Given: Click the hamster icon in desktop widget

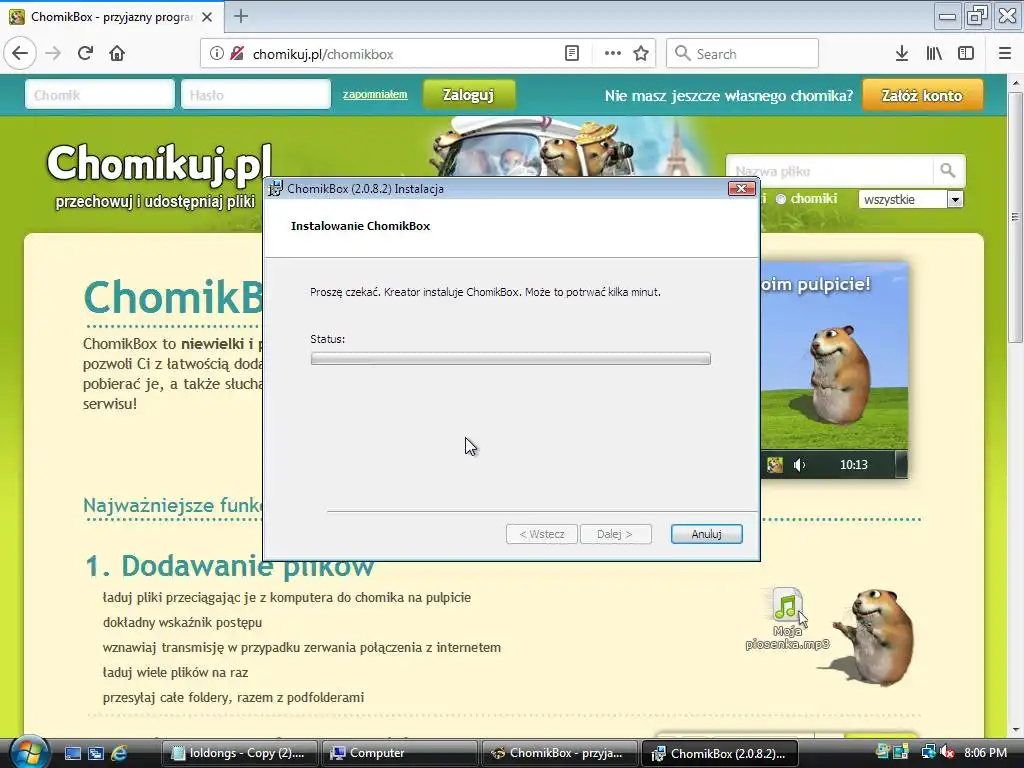Looking at the screenshot, I should 775,465.
